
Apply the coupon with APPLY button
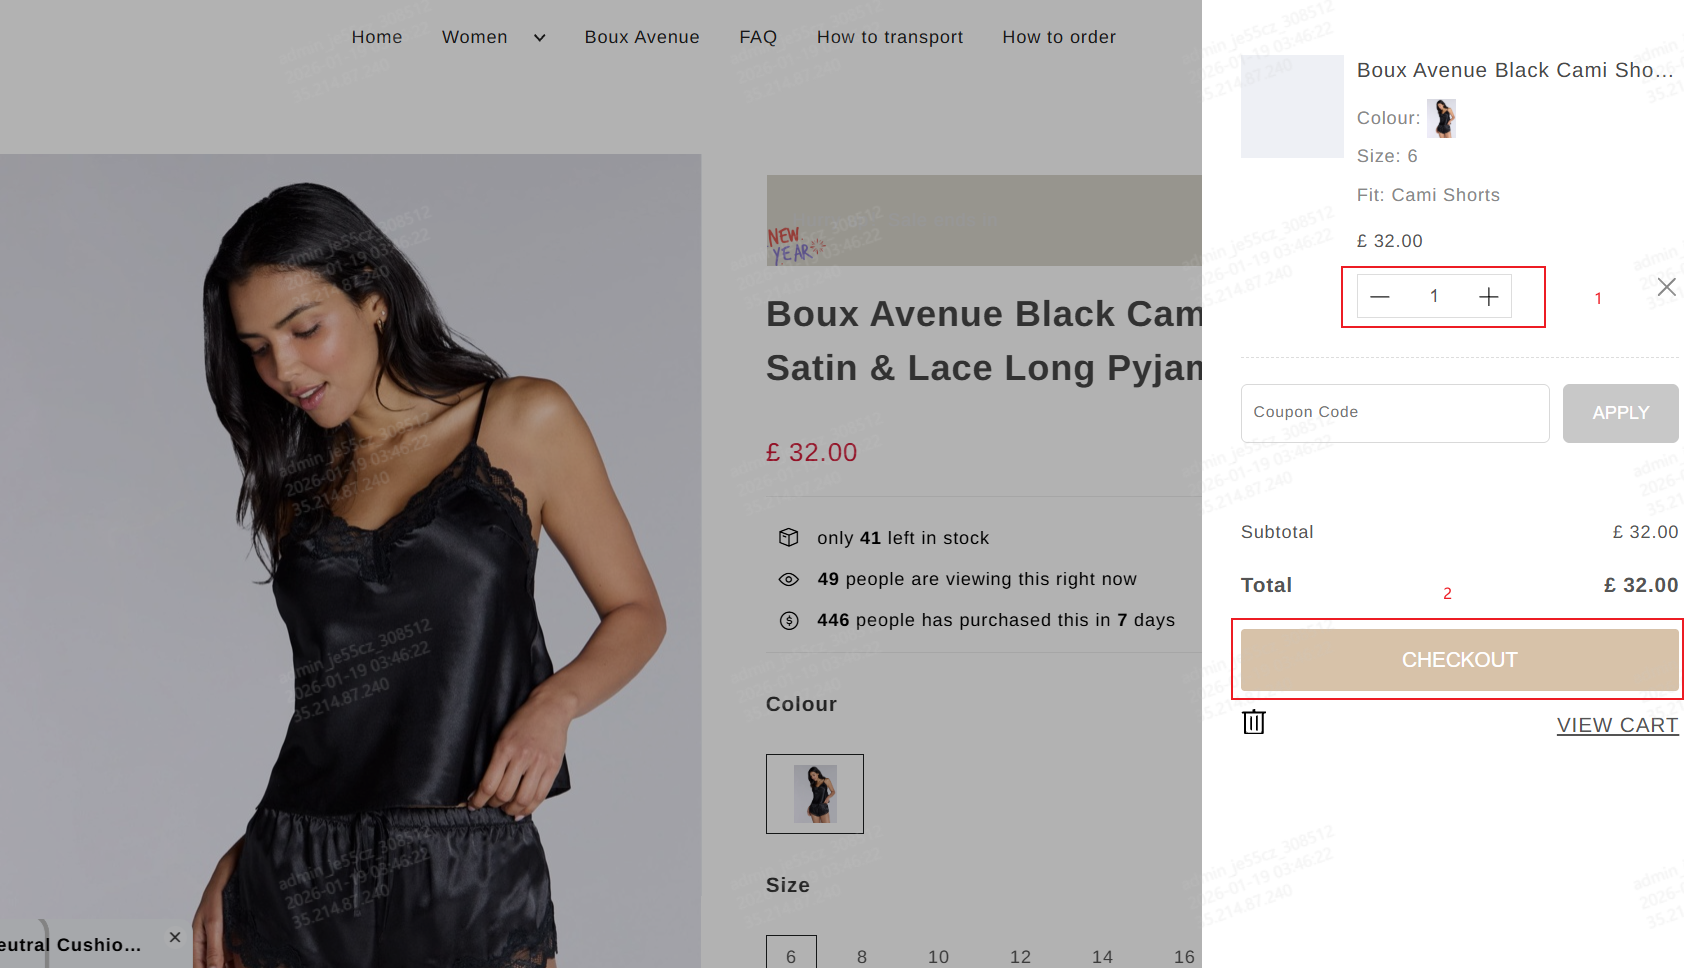[1620, 413]
